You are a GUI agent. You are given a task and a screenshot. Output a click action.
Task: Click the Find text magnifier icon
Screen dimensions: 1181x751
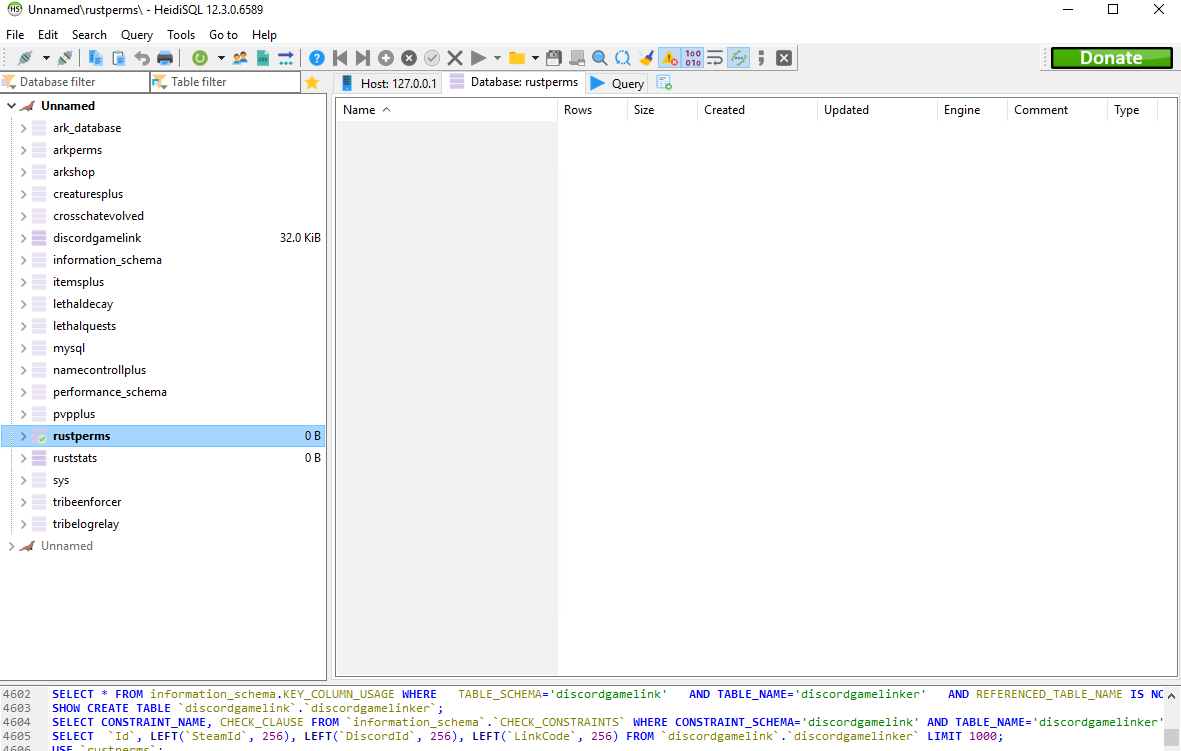pos(600,58)
